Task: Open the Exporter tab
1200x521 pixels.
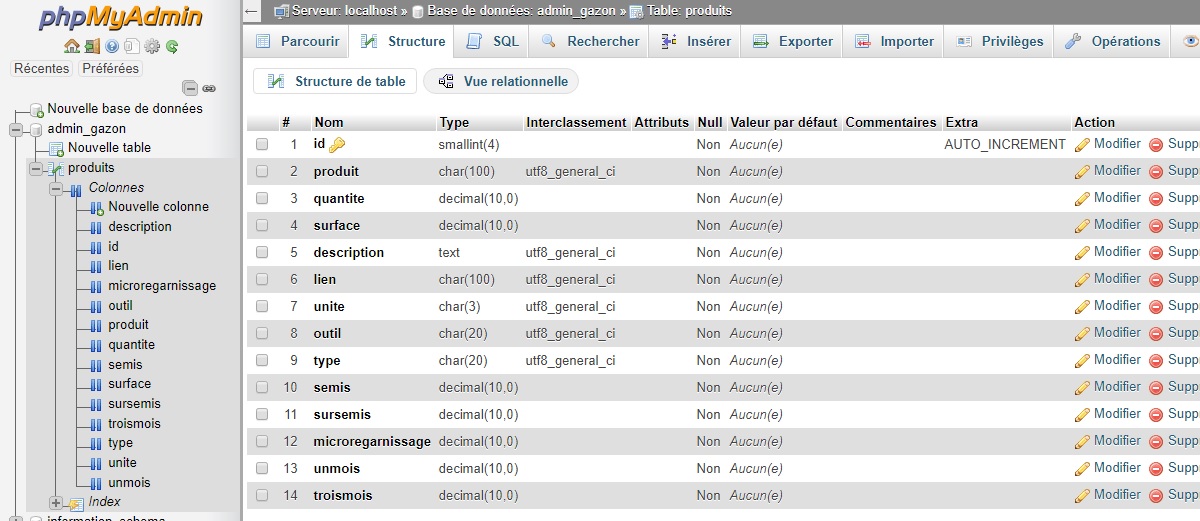Action: point(792,41)
